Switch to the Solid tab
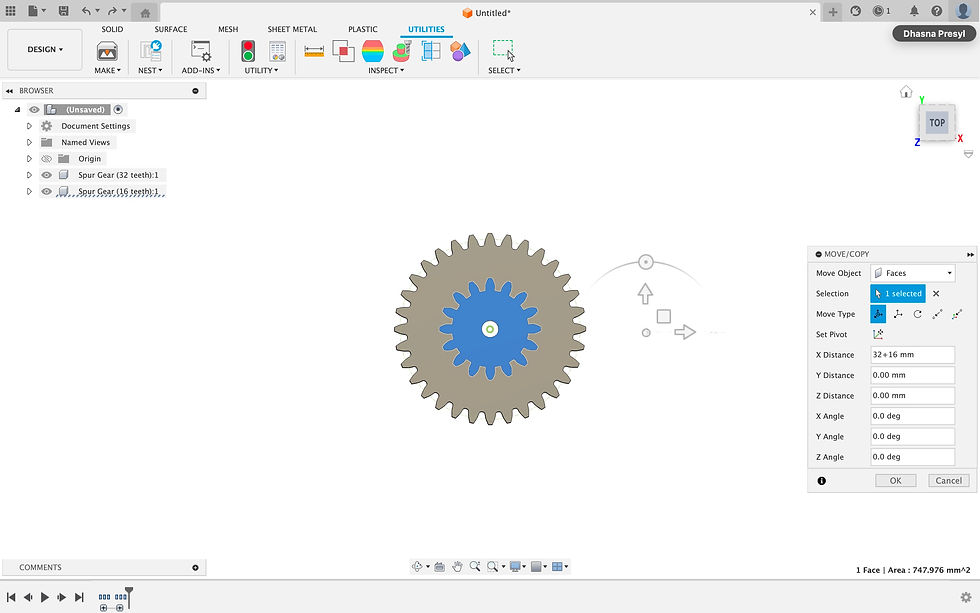 [x=112, y=29]
